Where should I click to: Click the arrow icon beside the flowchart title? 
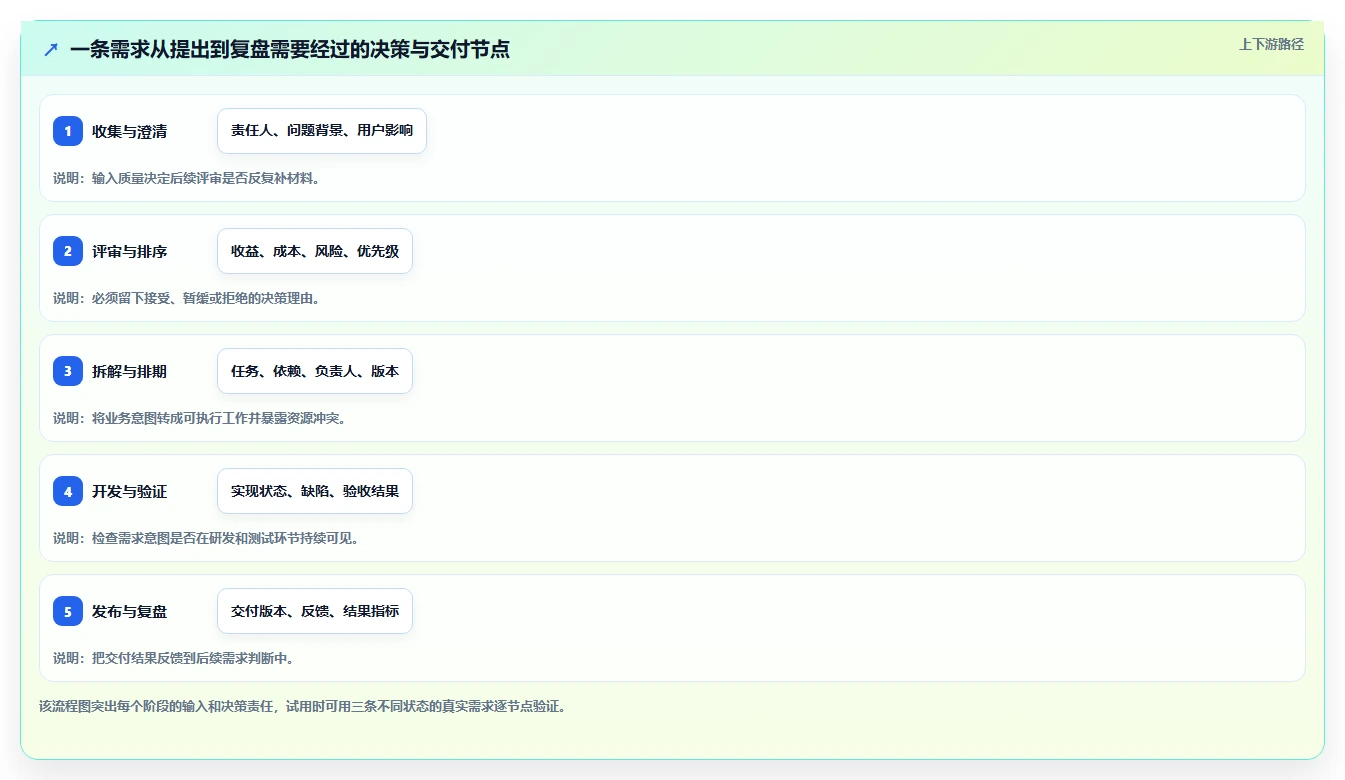51,50
